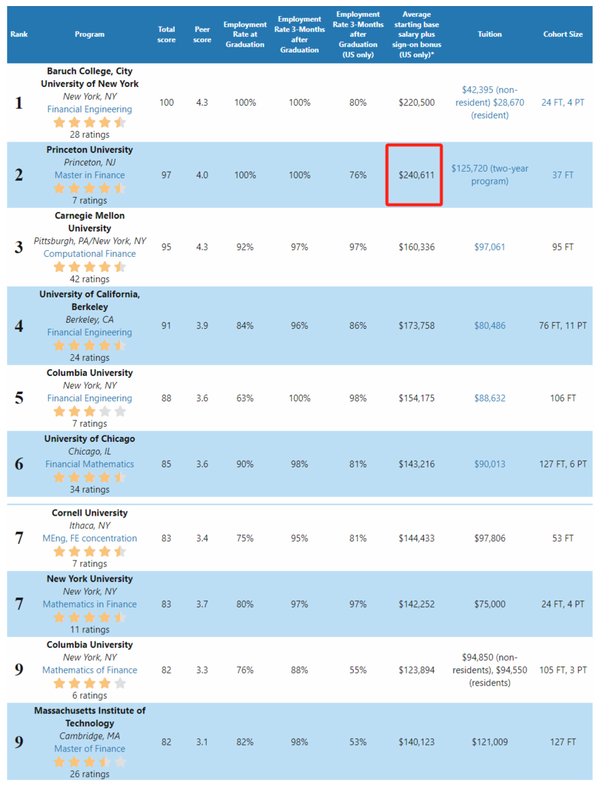Image resolution: width=600 pixels, height=786 pixels.
Task: Open Cornell MEng, FE concentration link
Action: [90, 538]
